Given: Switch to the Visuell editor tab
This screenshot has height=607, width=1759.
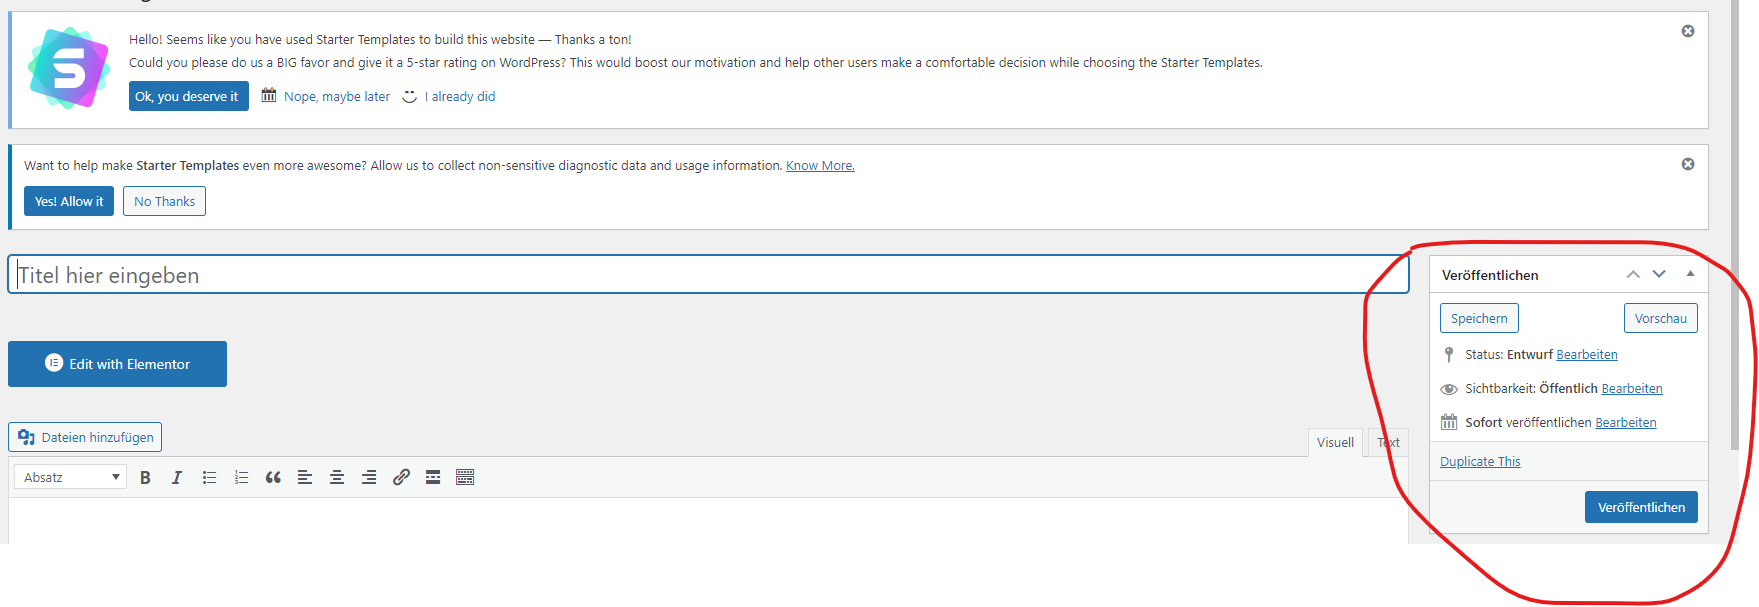Looking at the screenshot, I should 1335,442.
